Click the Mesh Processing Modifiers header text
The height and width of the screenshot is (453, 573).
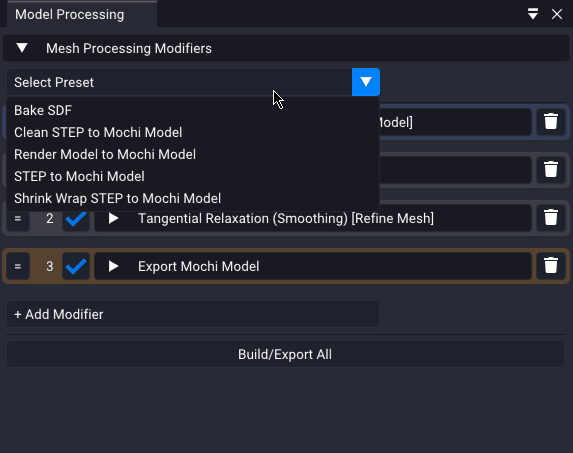129,48
